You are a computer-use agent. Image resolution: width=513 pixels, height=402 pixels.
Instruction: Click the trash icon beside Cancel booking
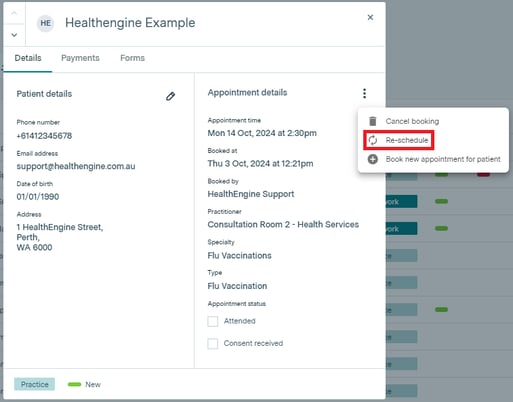click(x=373, y=121)
